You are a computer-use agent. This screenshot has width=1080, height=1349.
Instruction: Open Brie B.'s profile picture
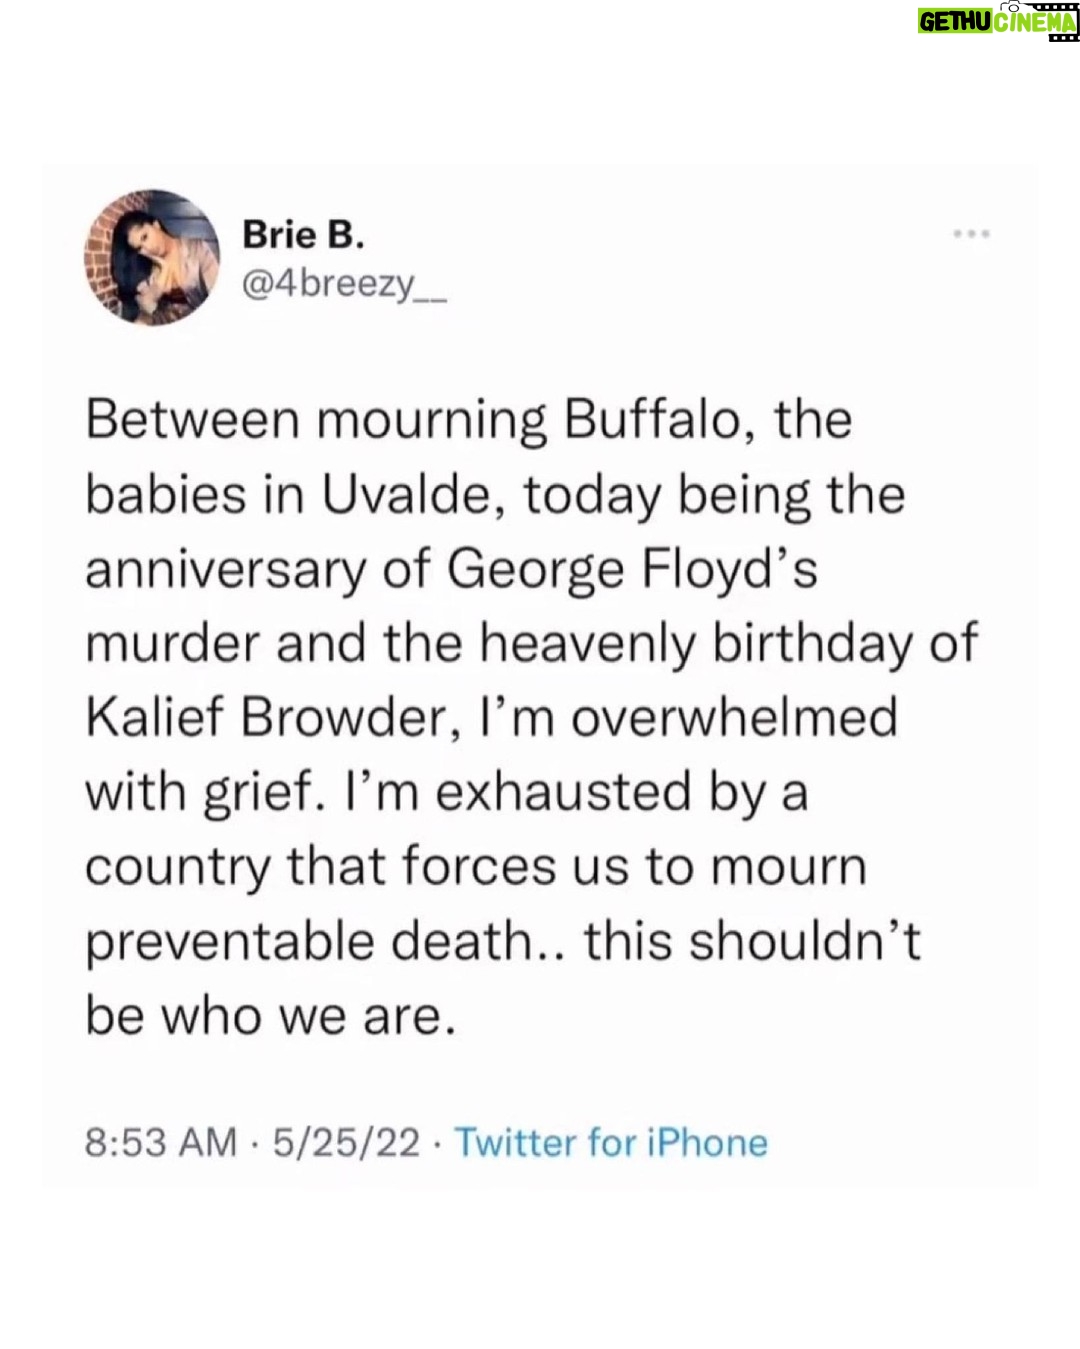pyautogui.click(x=151, y=257)
